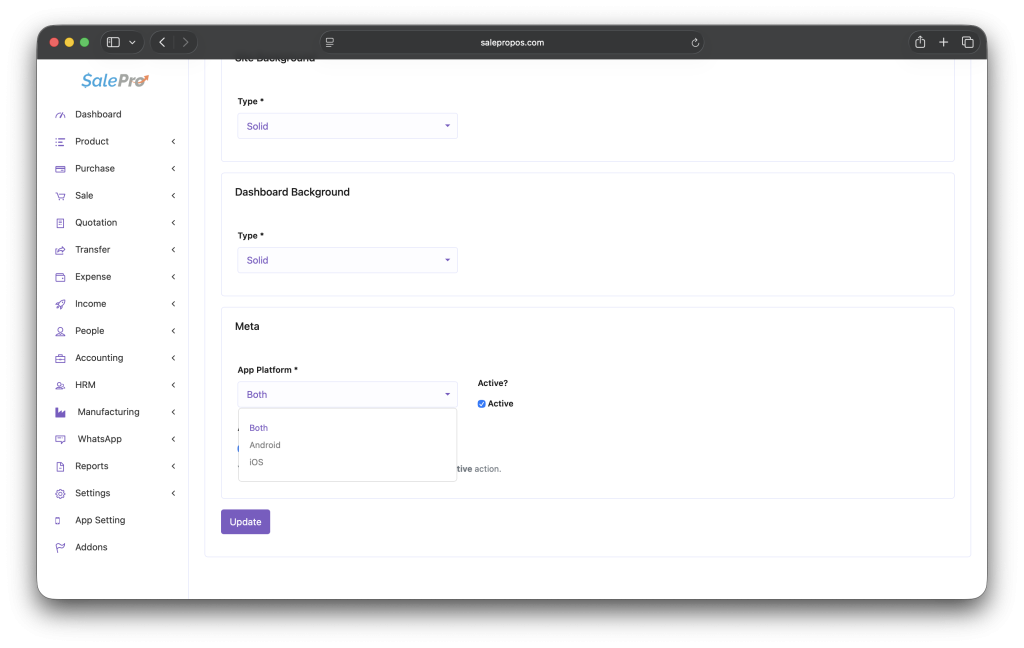The height and width of the screenshot is (648, 1024).
Task: Click the Safari share icon
Action: pos(919,42)
